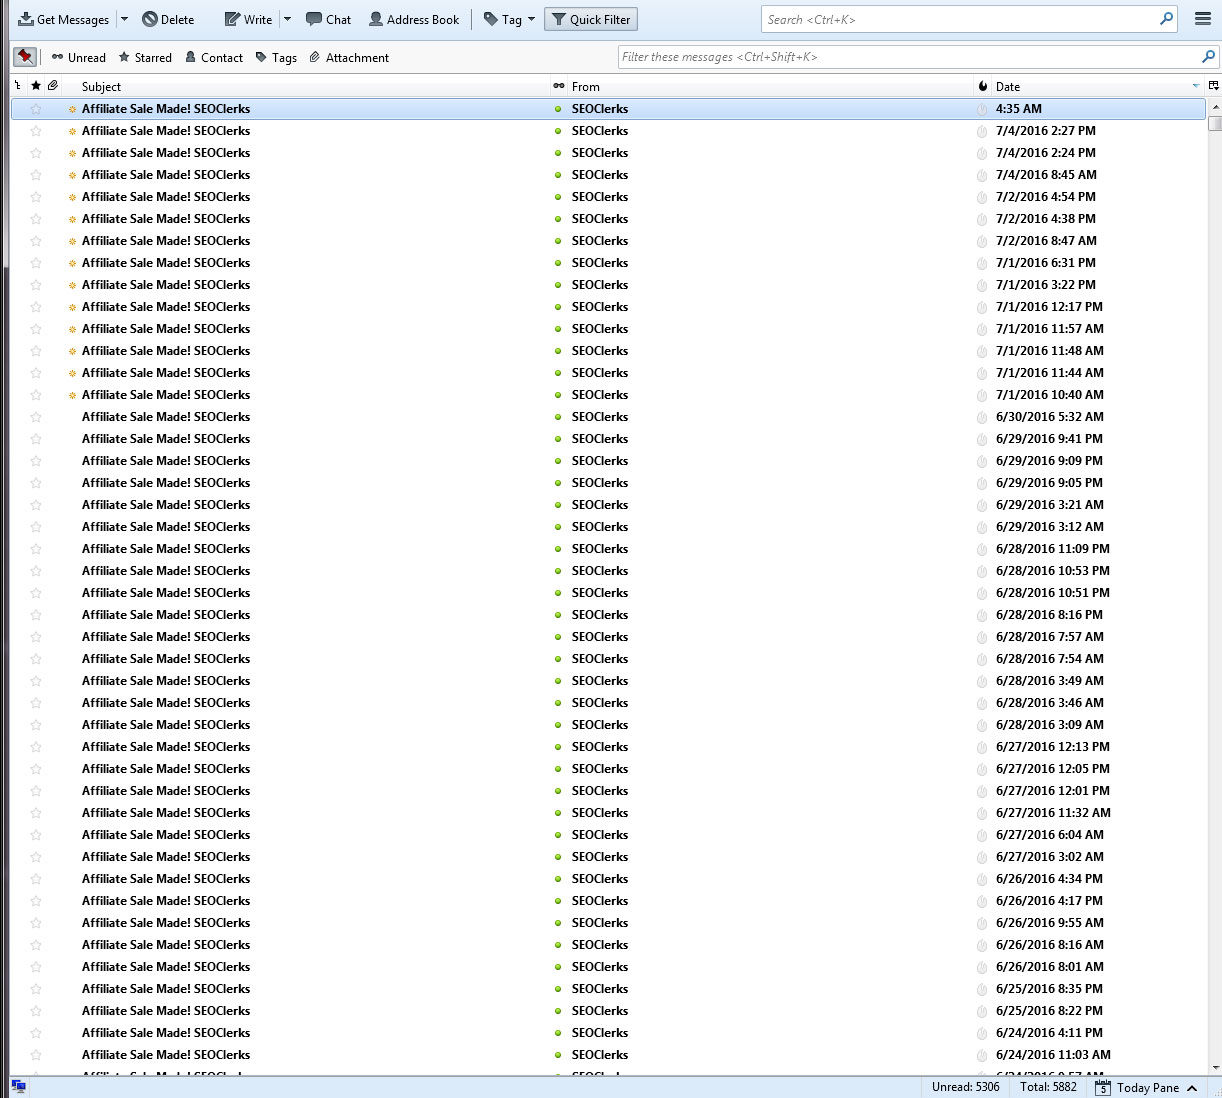The height and width of the screenshot is (1098, 1222).
Task: Toggle the Tags quick filter
Action: click(x=276, y=57)
